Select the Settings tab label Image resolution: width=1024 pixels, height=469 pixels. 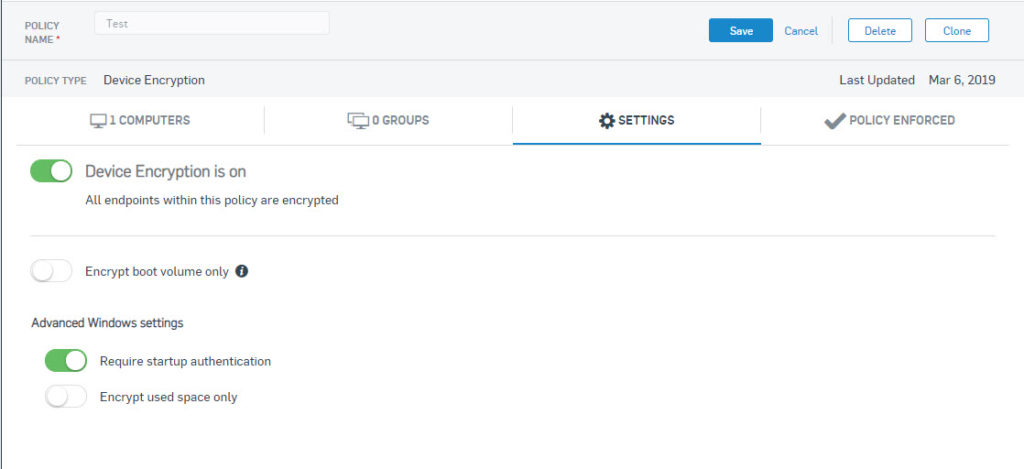[x=646, y=121]
